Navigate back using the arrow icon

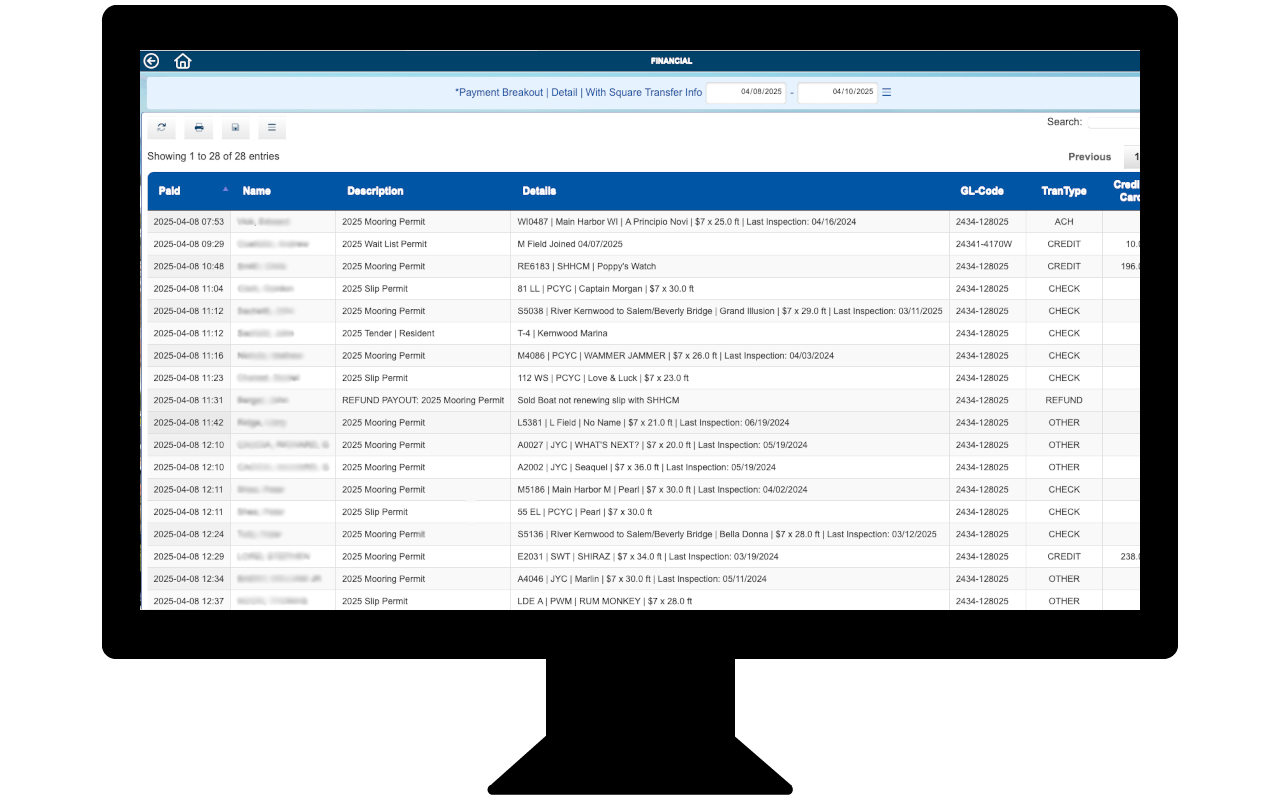click(151, 60)
